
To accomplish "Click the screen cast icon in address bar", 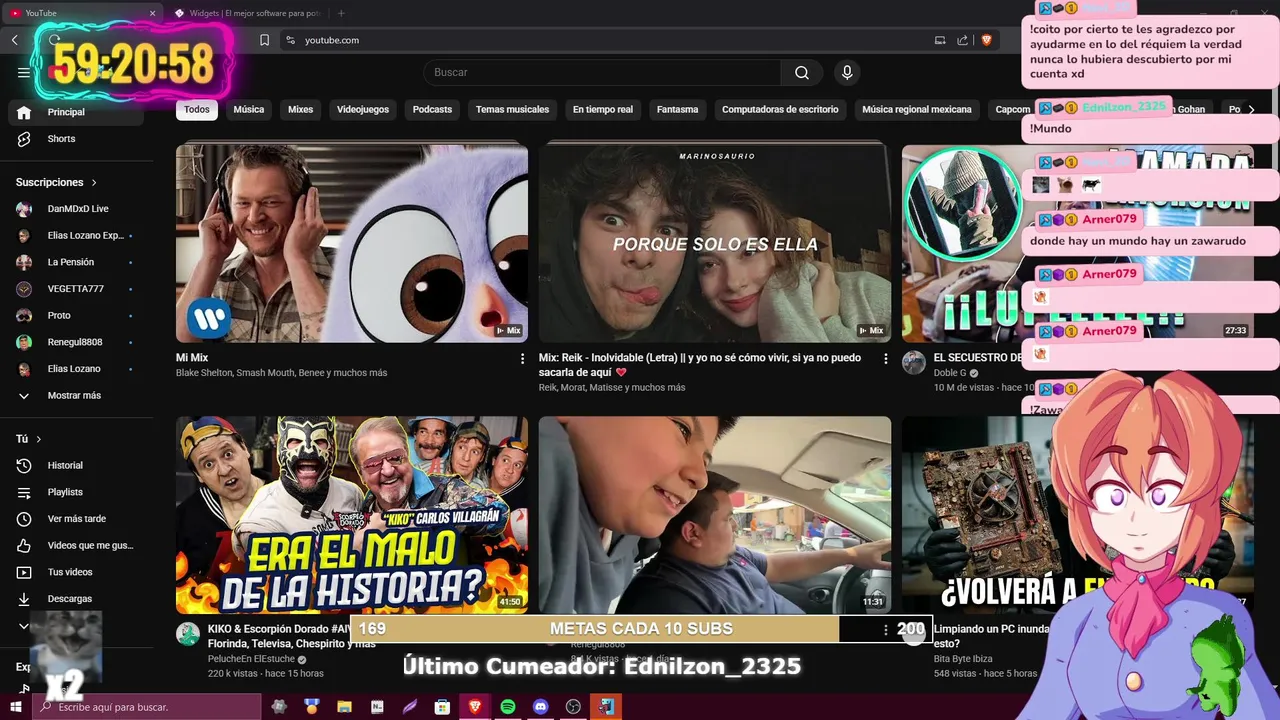I will (940, 40).
